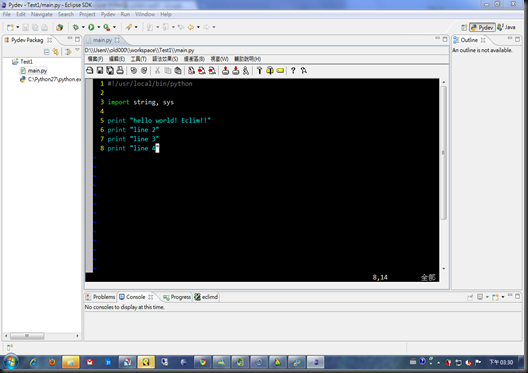
Task: Open the New wizard dropdown arrow
Action: tap(18, 27)
